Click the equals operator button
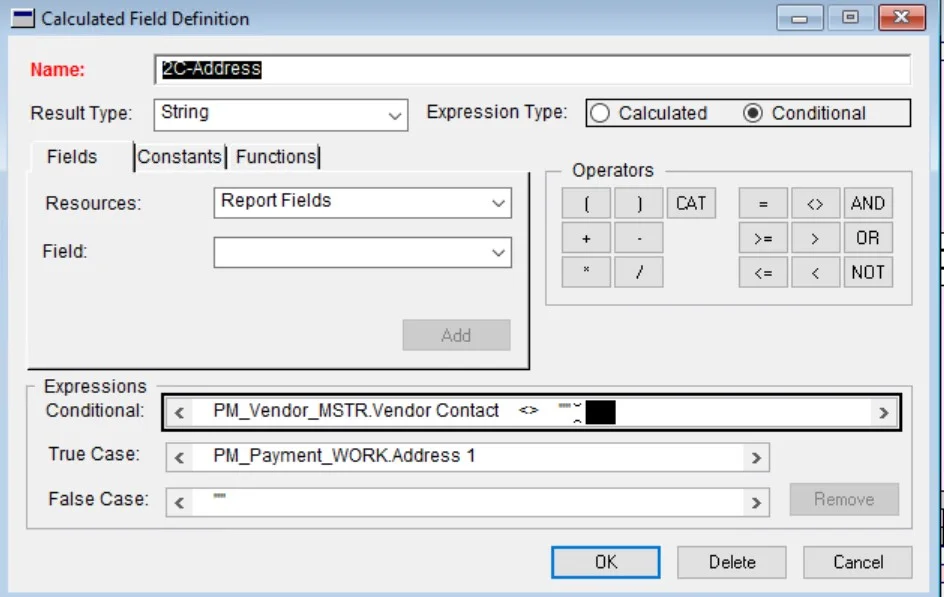This screenshot has width=944, height=597. [763, 203]
